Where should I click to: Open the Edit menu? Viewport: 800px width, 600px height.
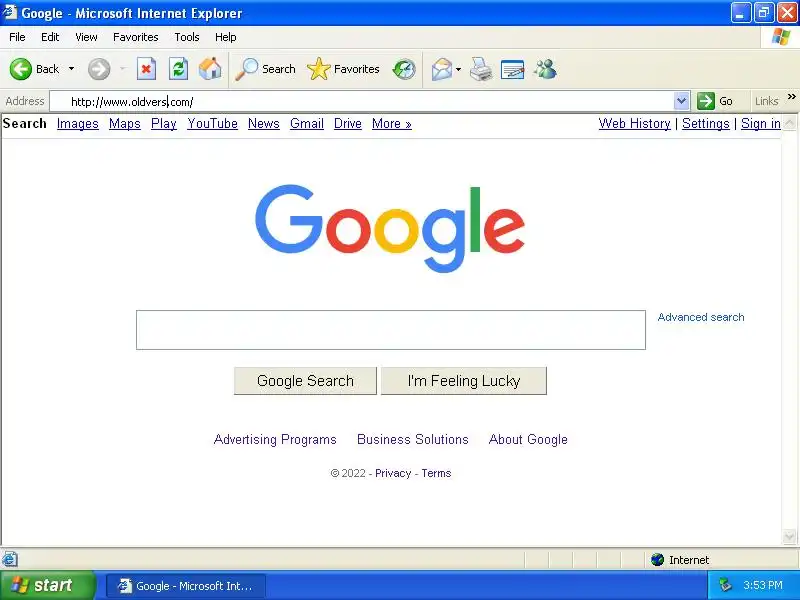50,37
